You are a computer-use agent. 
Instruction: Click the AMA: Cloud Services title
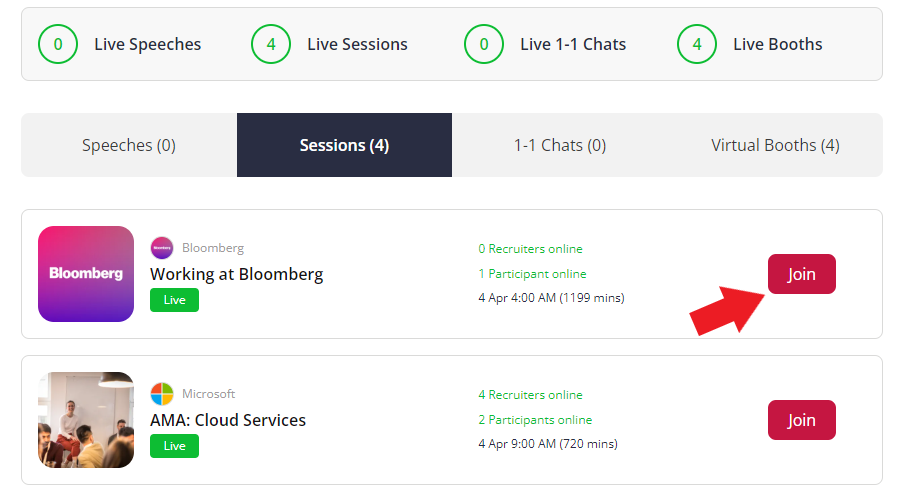(x=228, y=420)
